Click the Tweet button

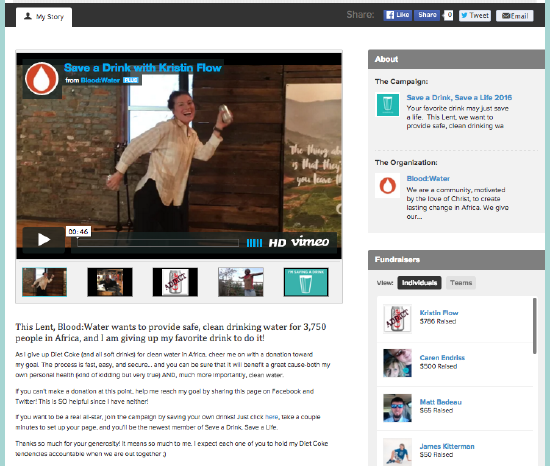click(x=475, y=15)
